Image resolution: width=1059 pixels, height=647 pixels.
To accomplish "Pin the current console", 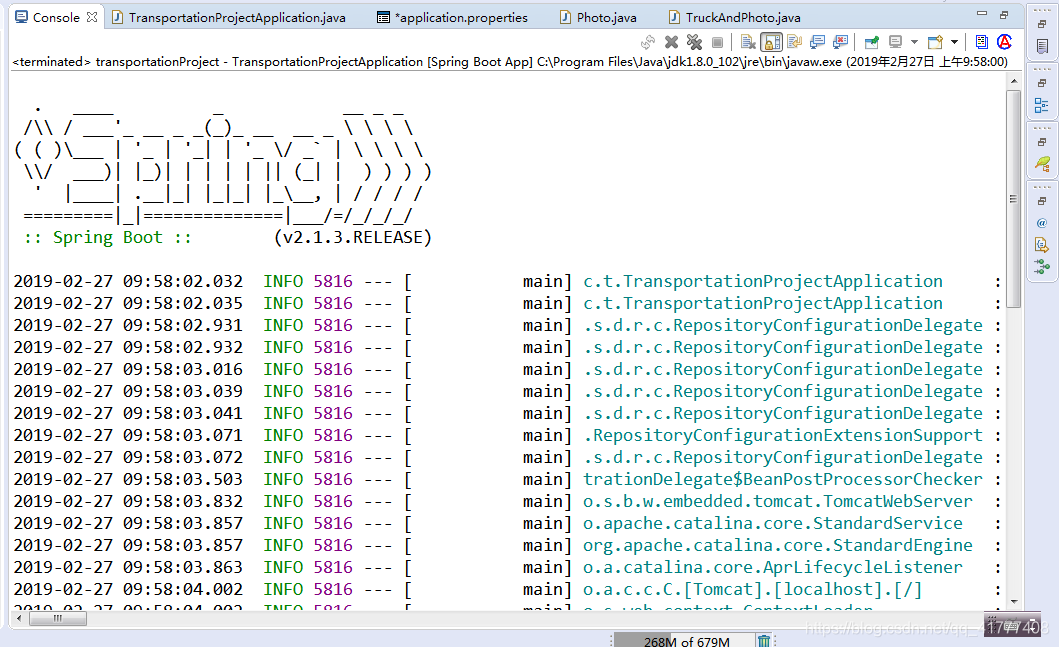I will pos(872,43).
